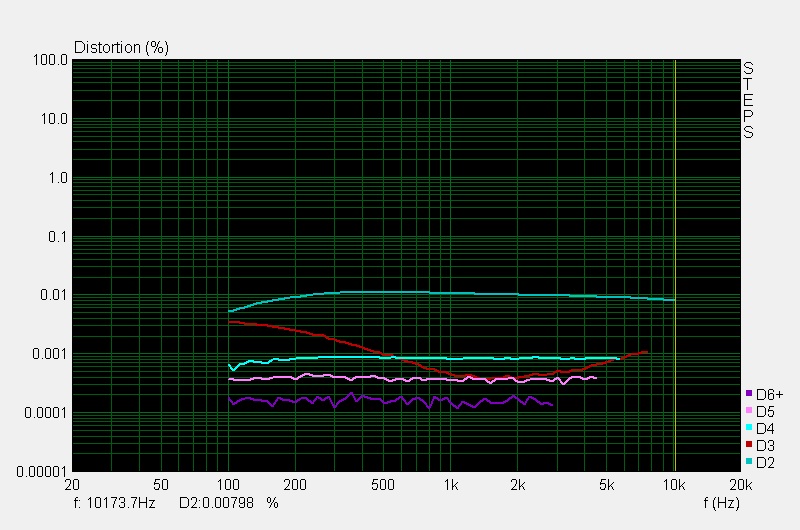Click the D3 legend label
The image size is (800, 530).
(x=765, y=446)
